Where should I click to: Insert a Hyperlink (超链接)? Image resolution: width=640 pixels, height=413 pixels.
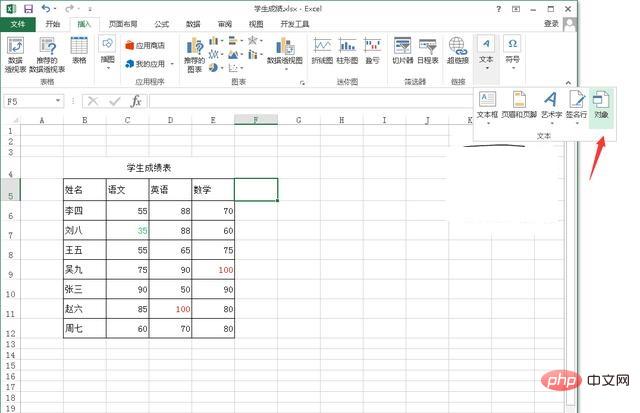pos(458,51)
